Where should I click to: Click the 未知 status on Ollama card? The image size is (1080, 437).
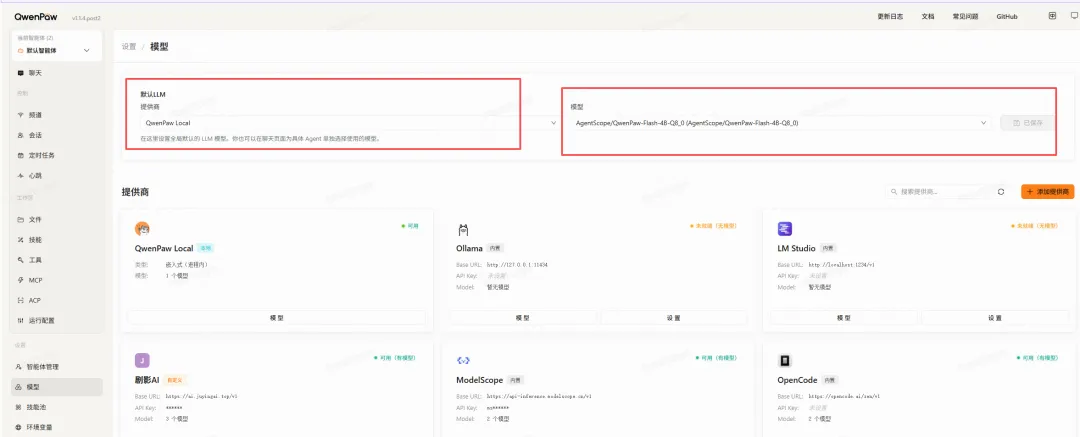(713, 226)
